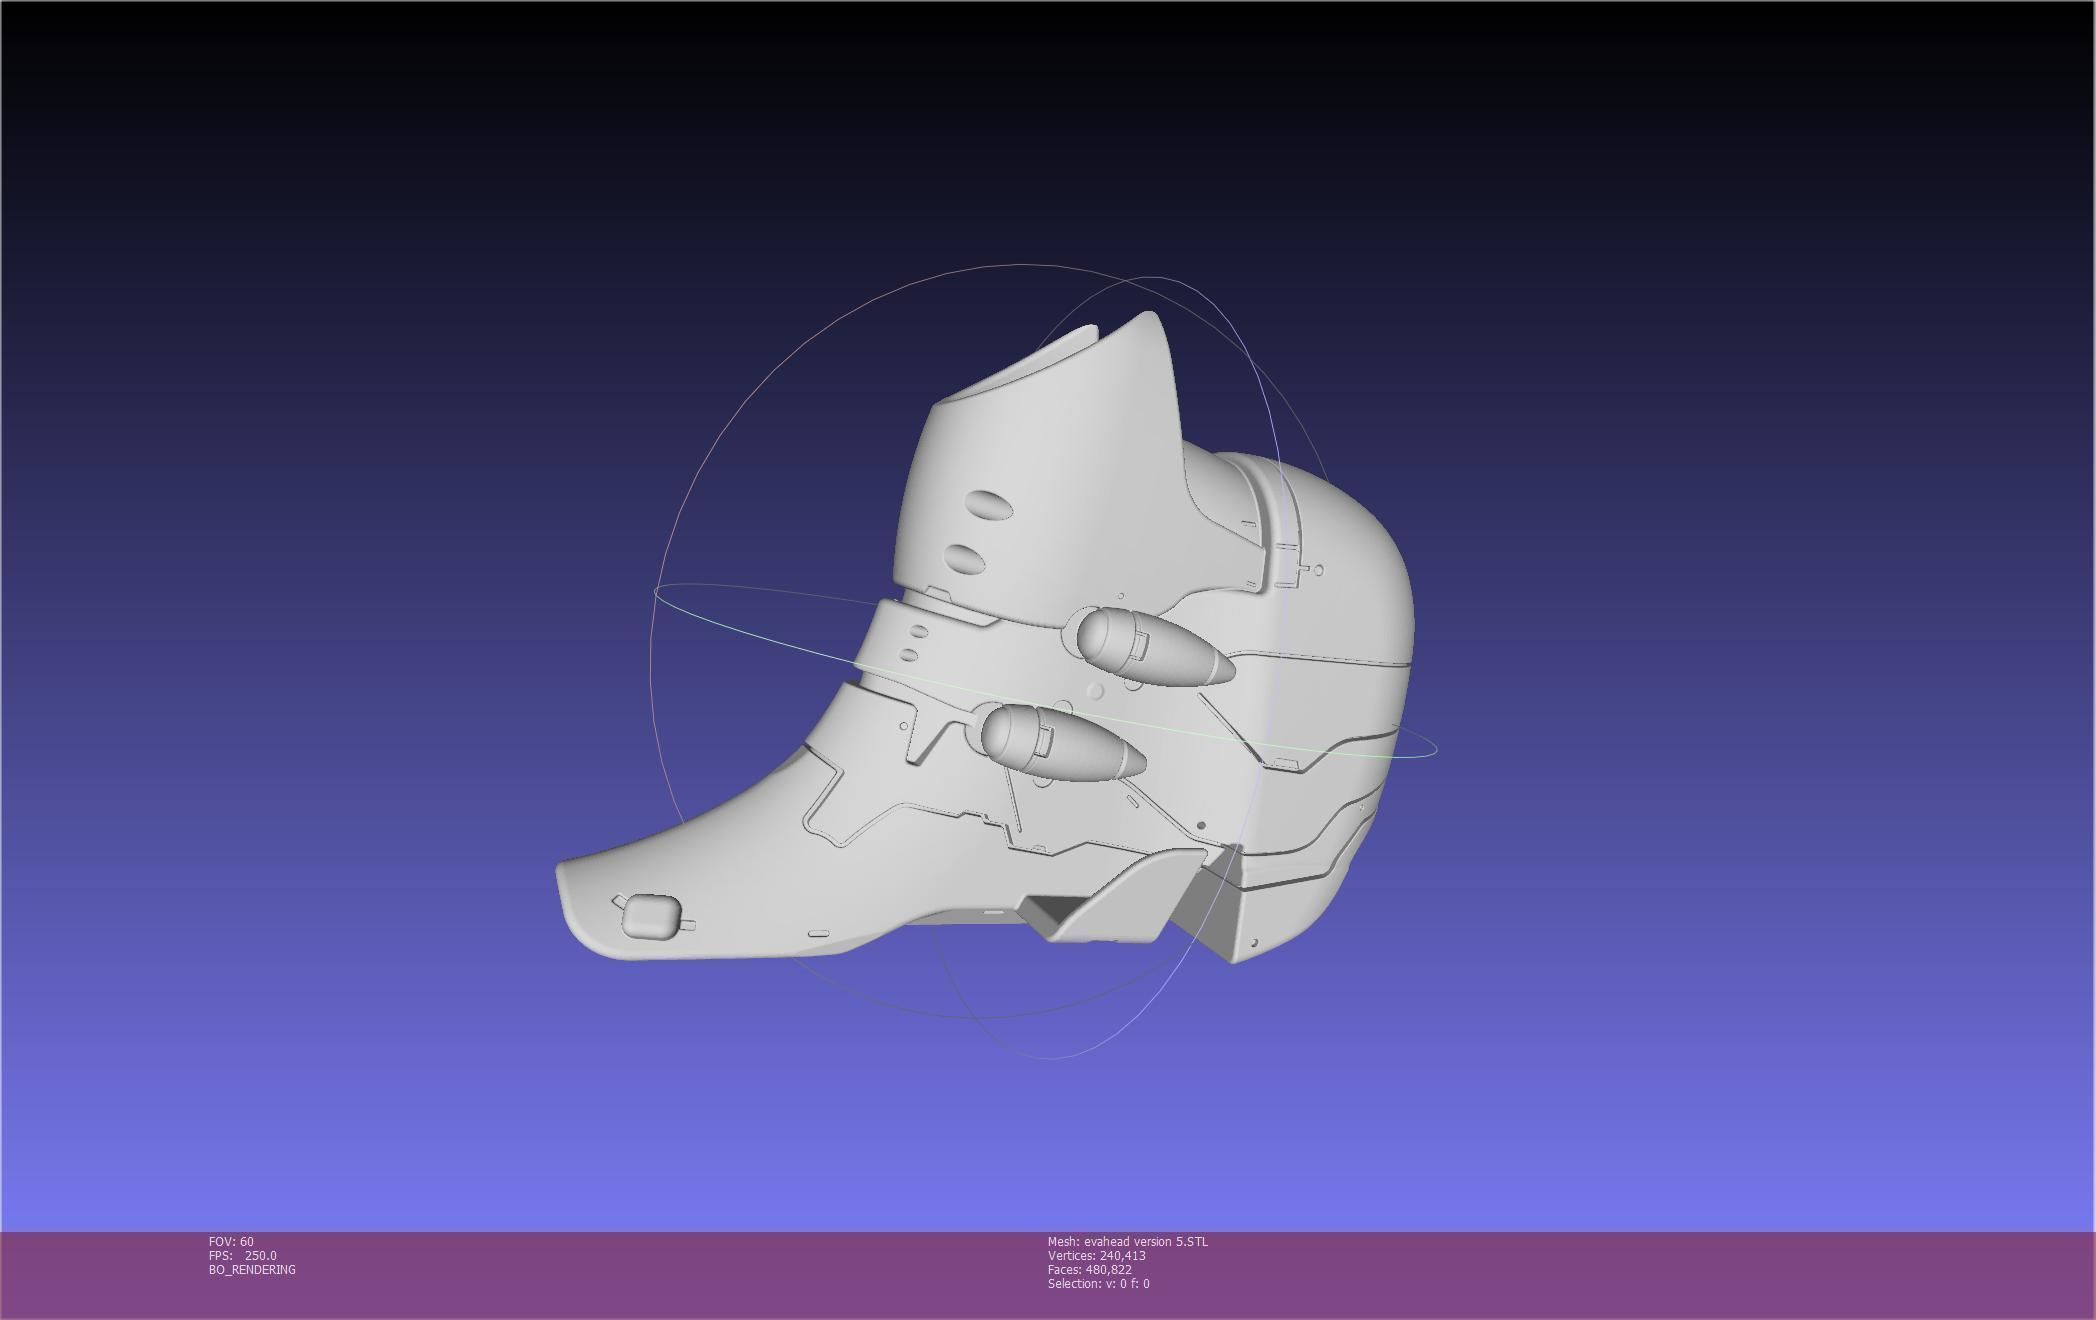
Task: Click the Selection: v: 0 f: 0 text
Action: pos(1098,1283)
